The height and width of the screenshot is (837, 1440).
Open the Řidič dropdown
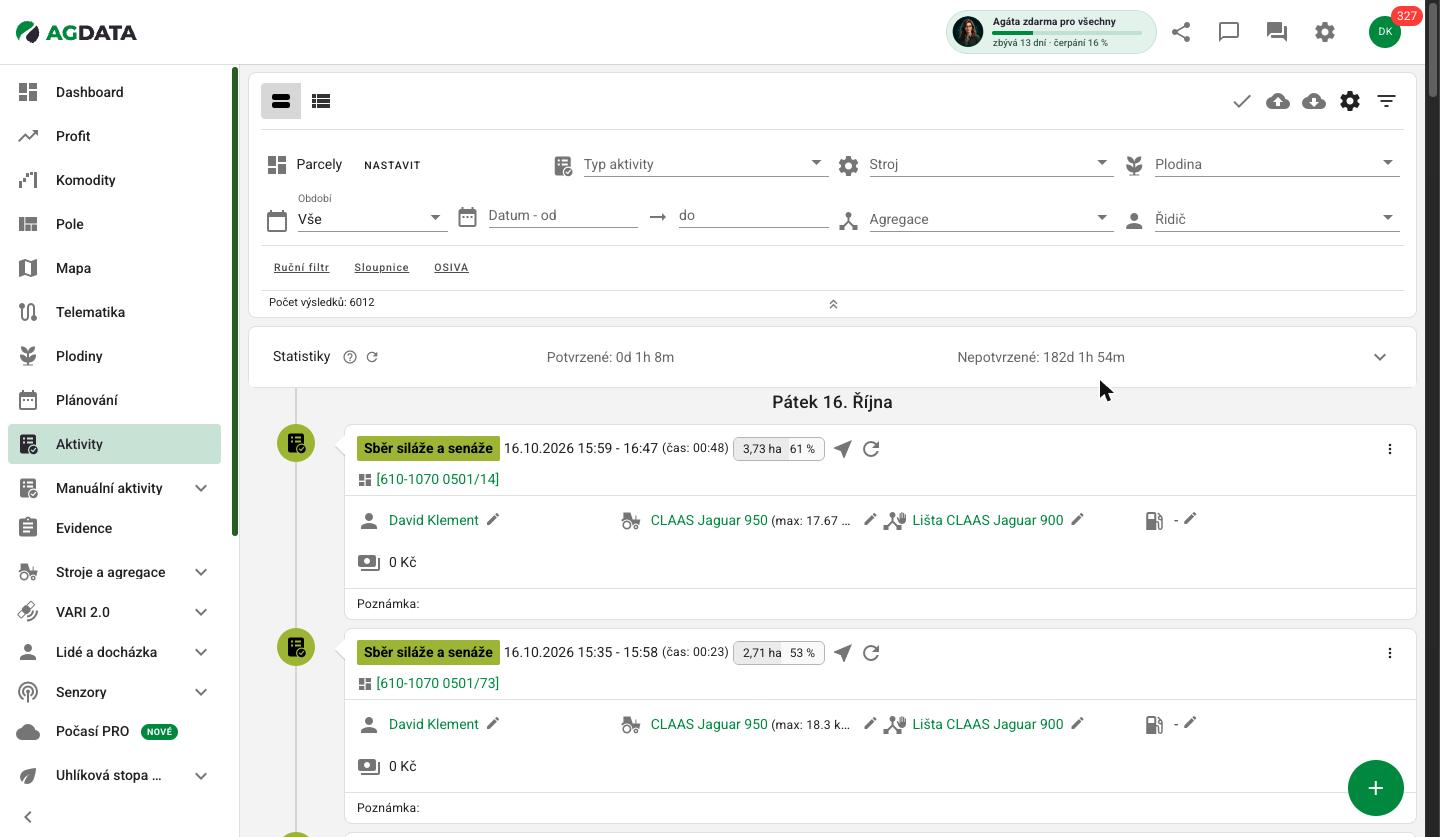[1277, 218]
